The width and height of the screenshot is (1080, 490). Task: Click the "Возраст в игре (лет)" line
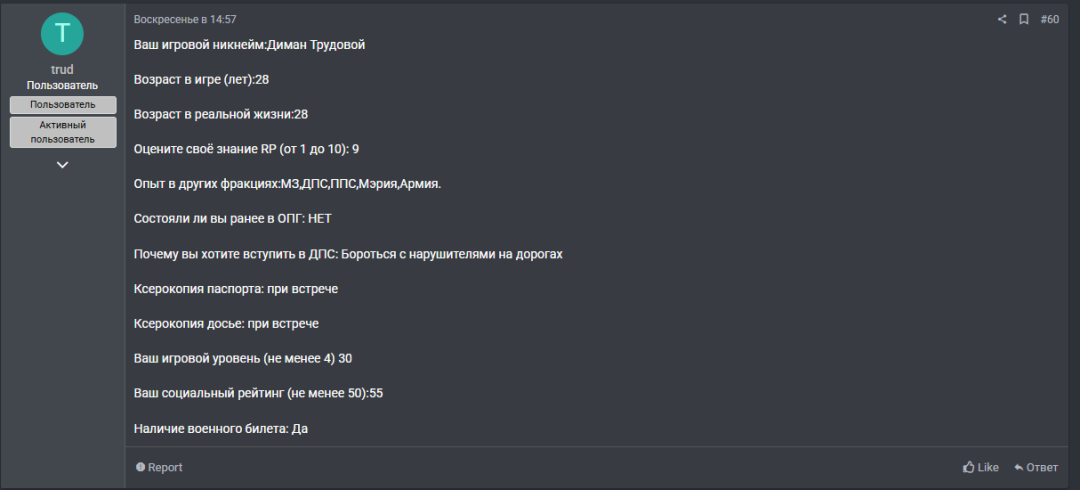[201, 79]
